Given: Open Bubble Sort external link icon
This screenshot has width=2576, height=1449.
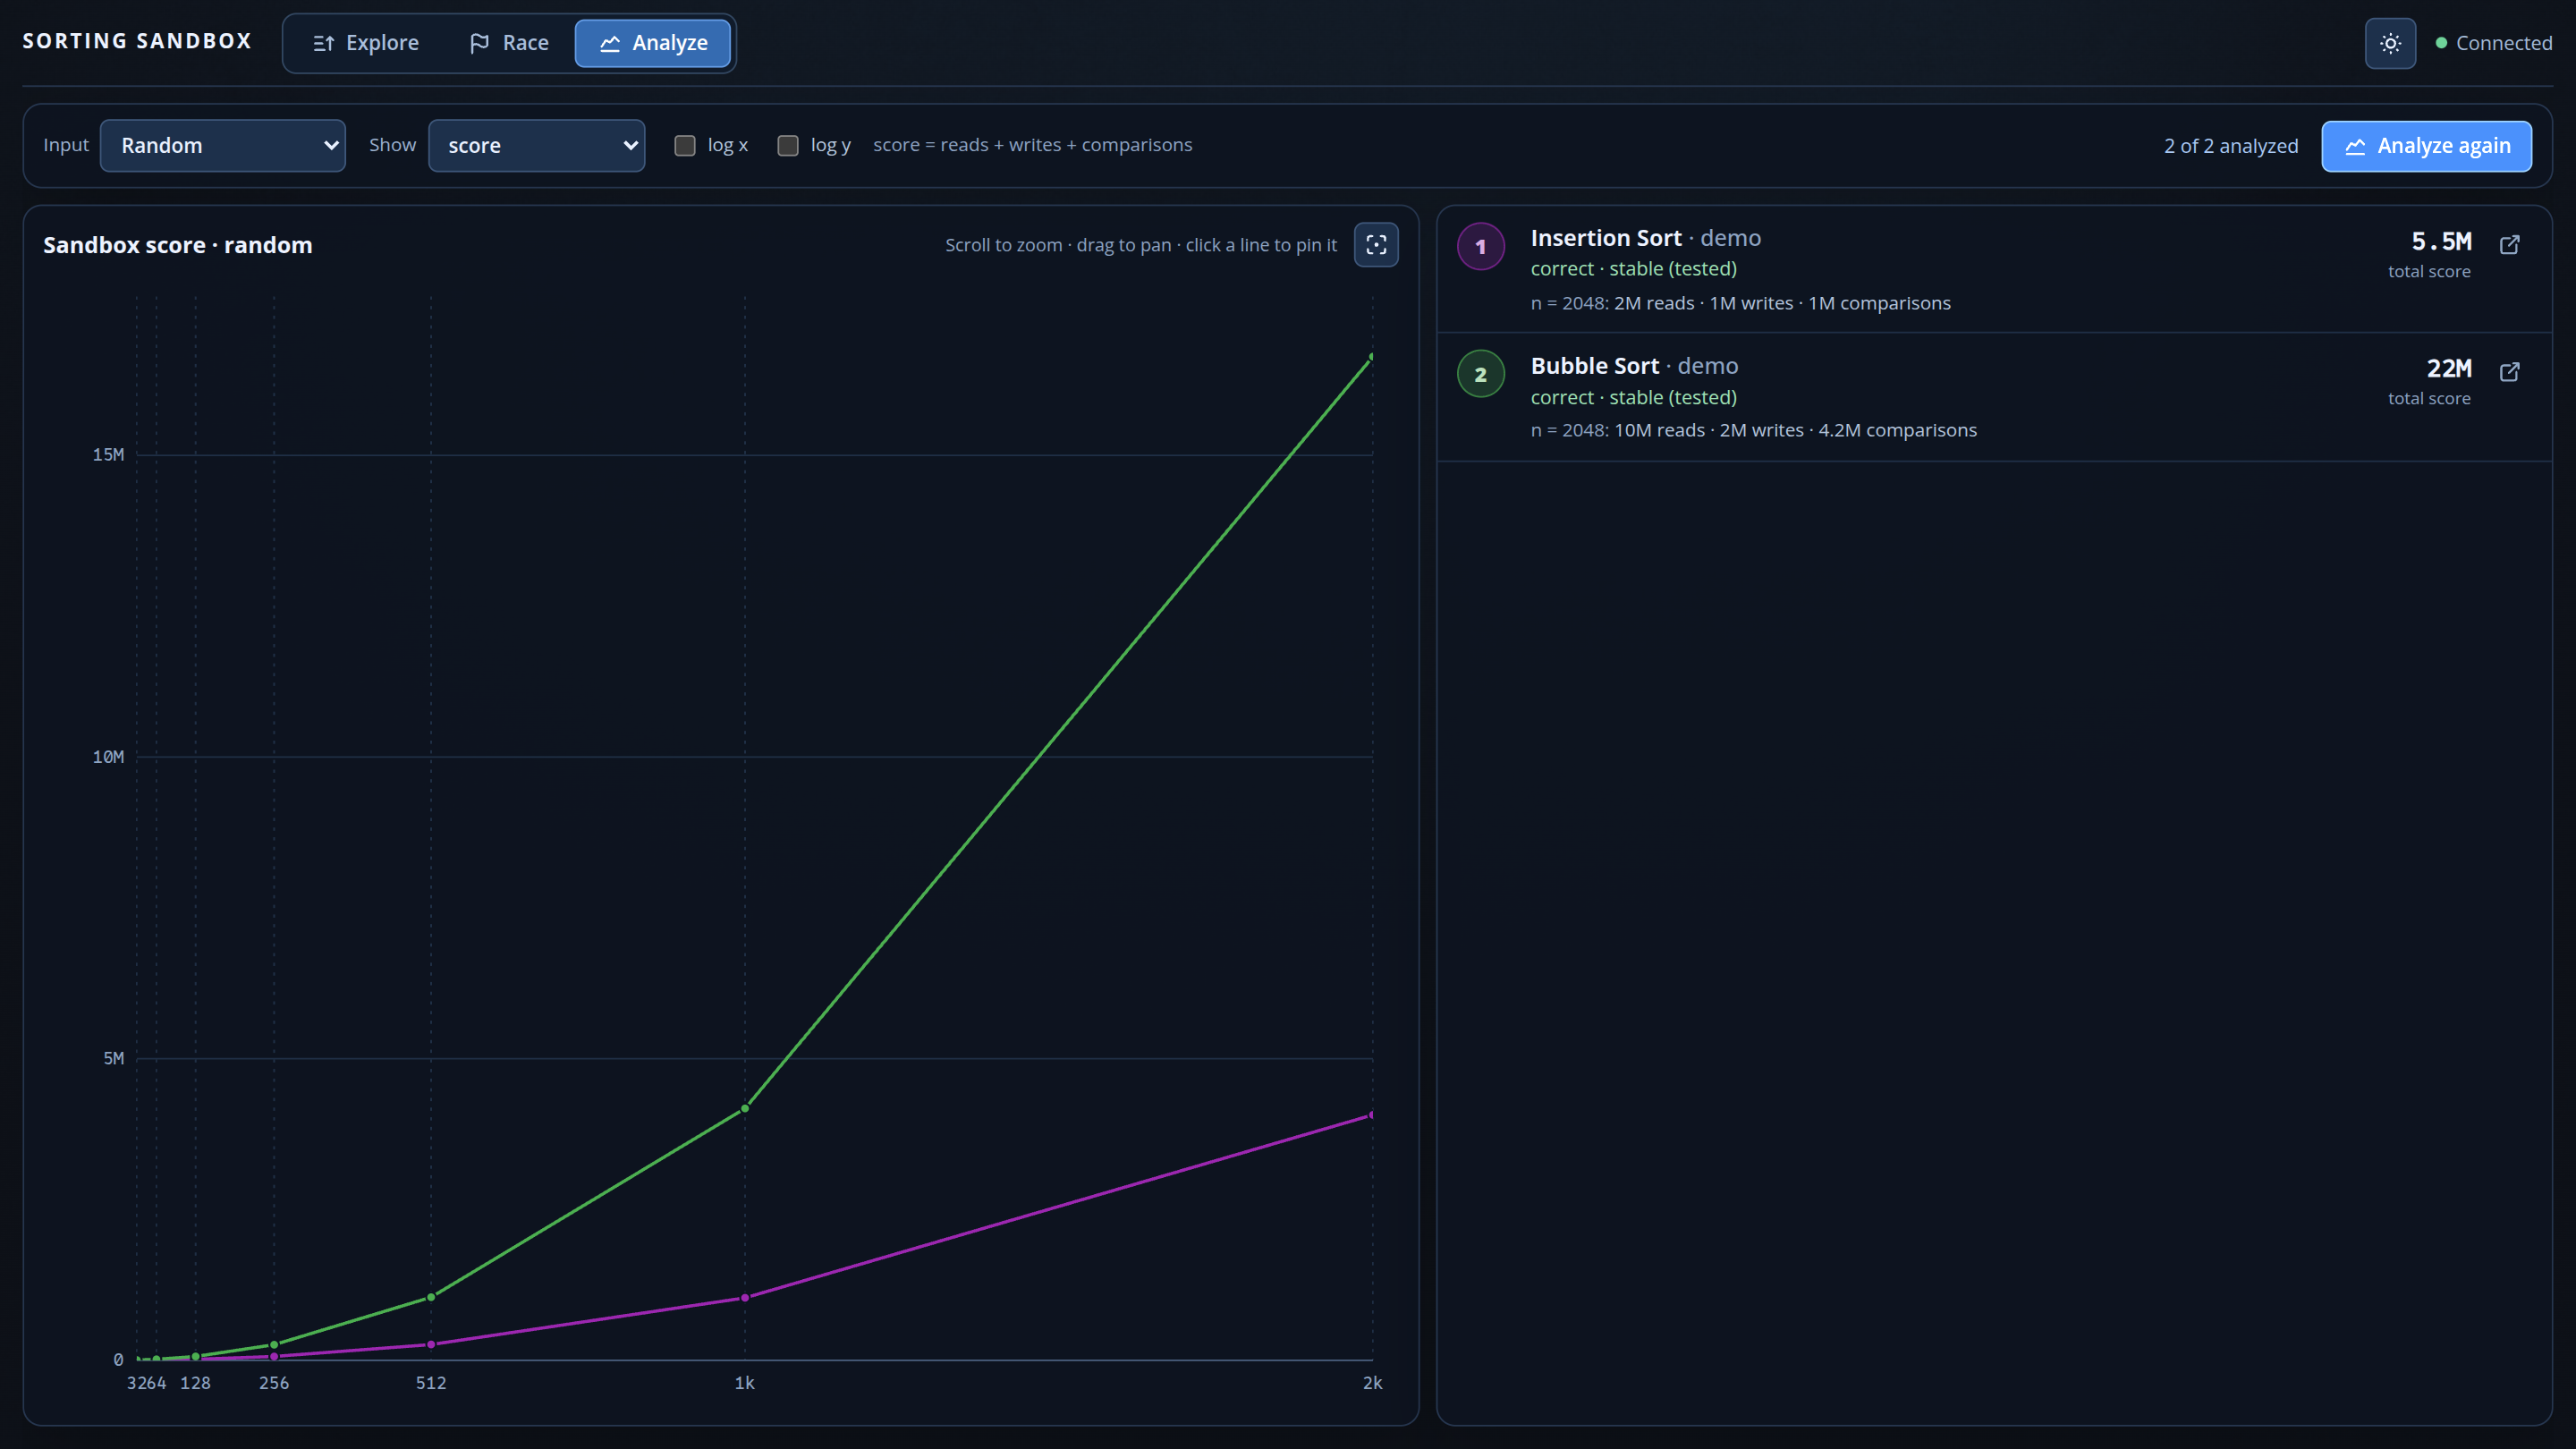Looking at the screenshot, I should click(x=2510, y=372).
